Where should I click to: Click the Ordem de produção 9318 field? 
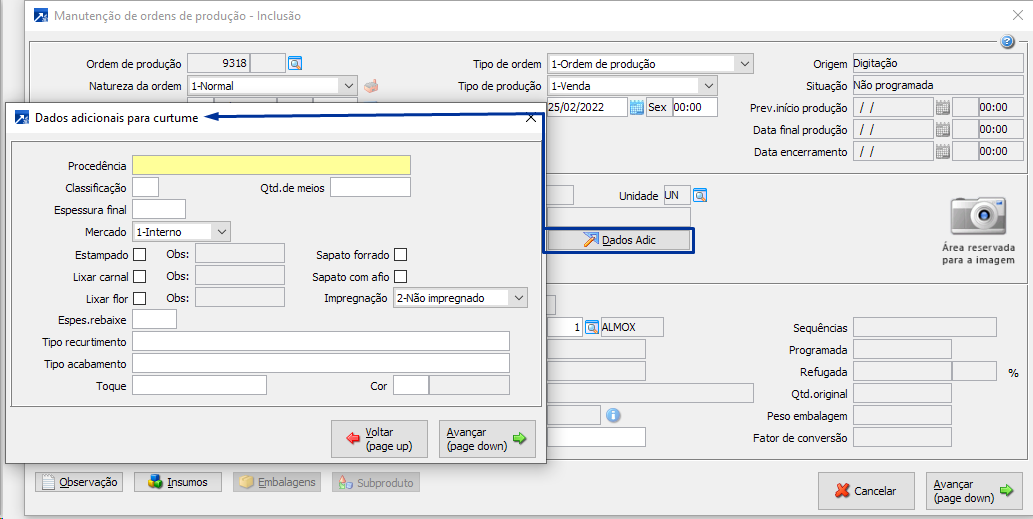[x=219, y=63]
